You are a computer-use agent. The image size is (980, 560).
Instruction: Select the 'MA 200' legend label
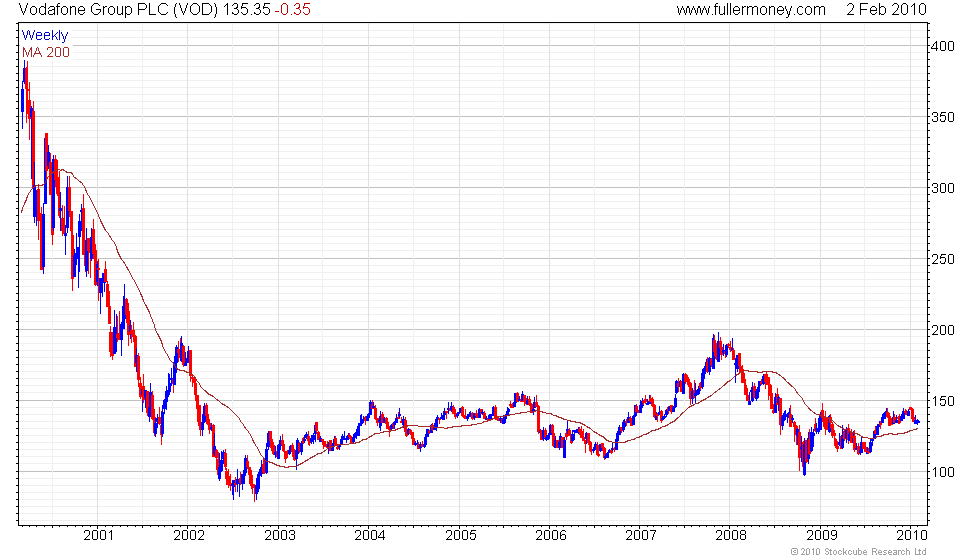[46, 52]
